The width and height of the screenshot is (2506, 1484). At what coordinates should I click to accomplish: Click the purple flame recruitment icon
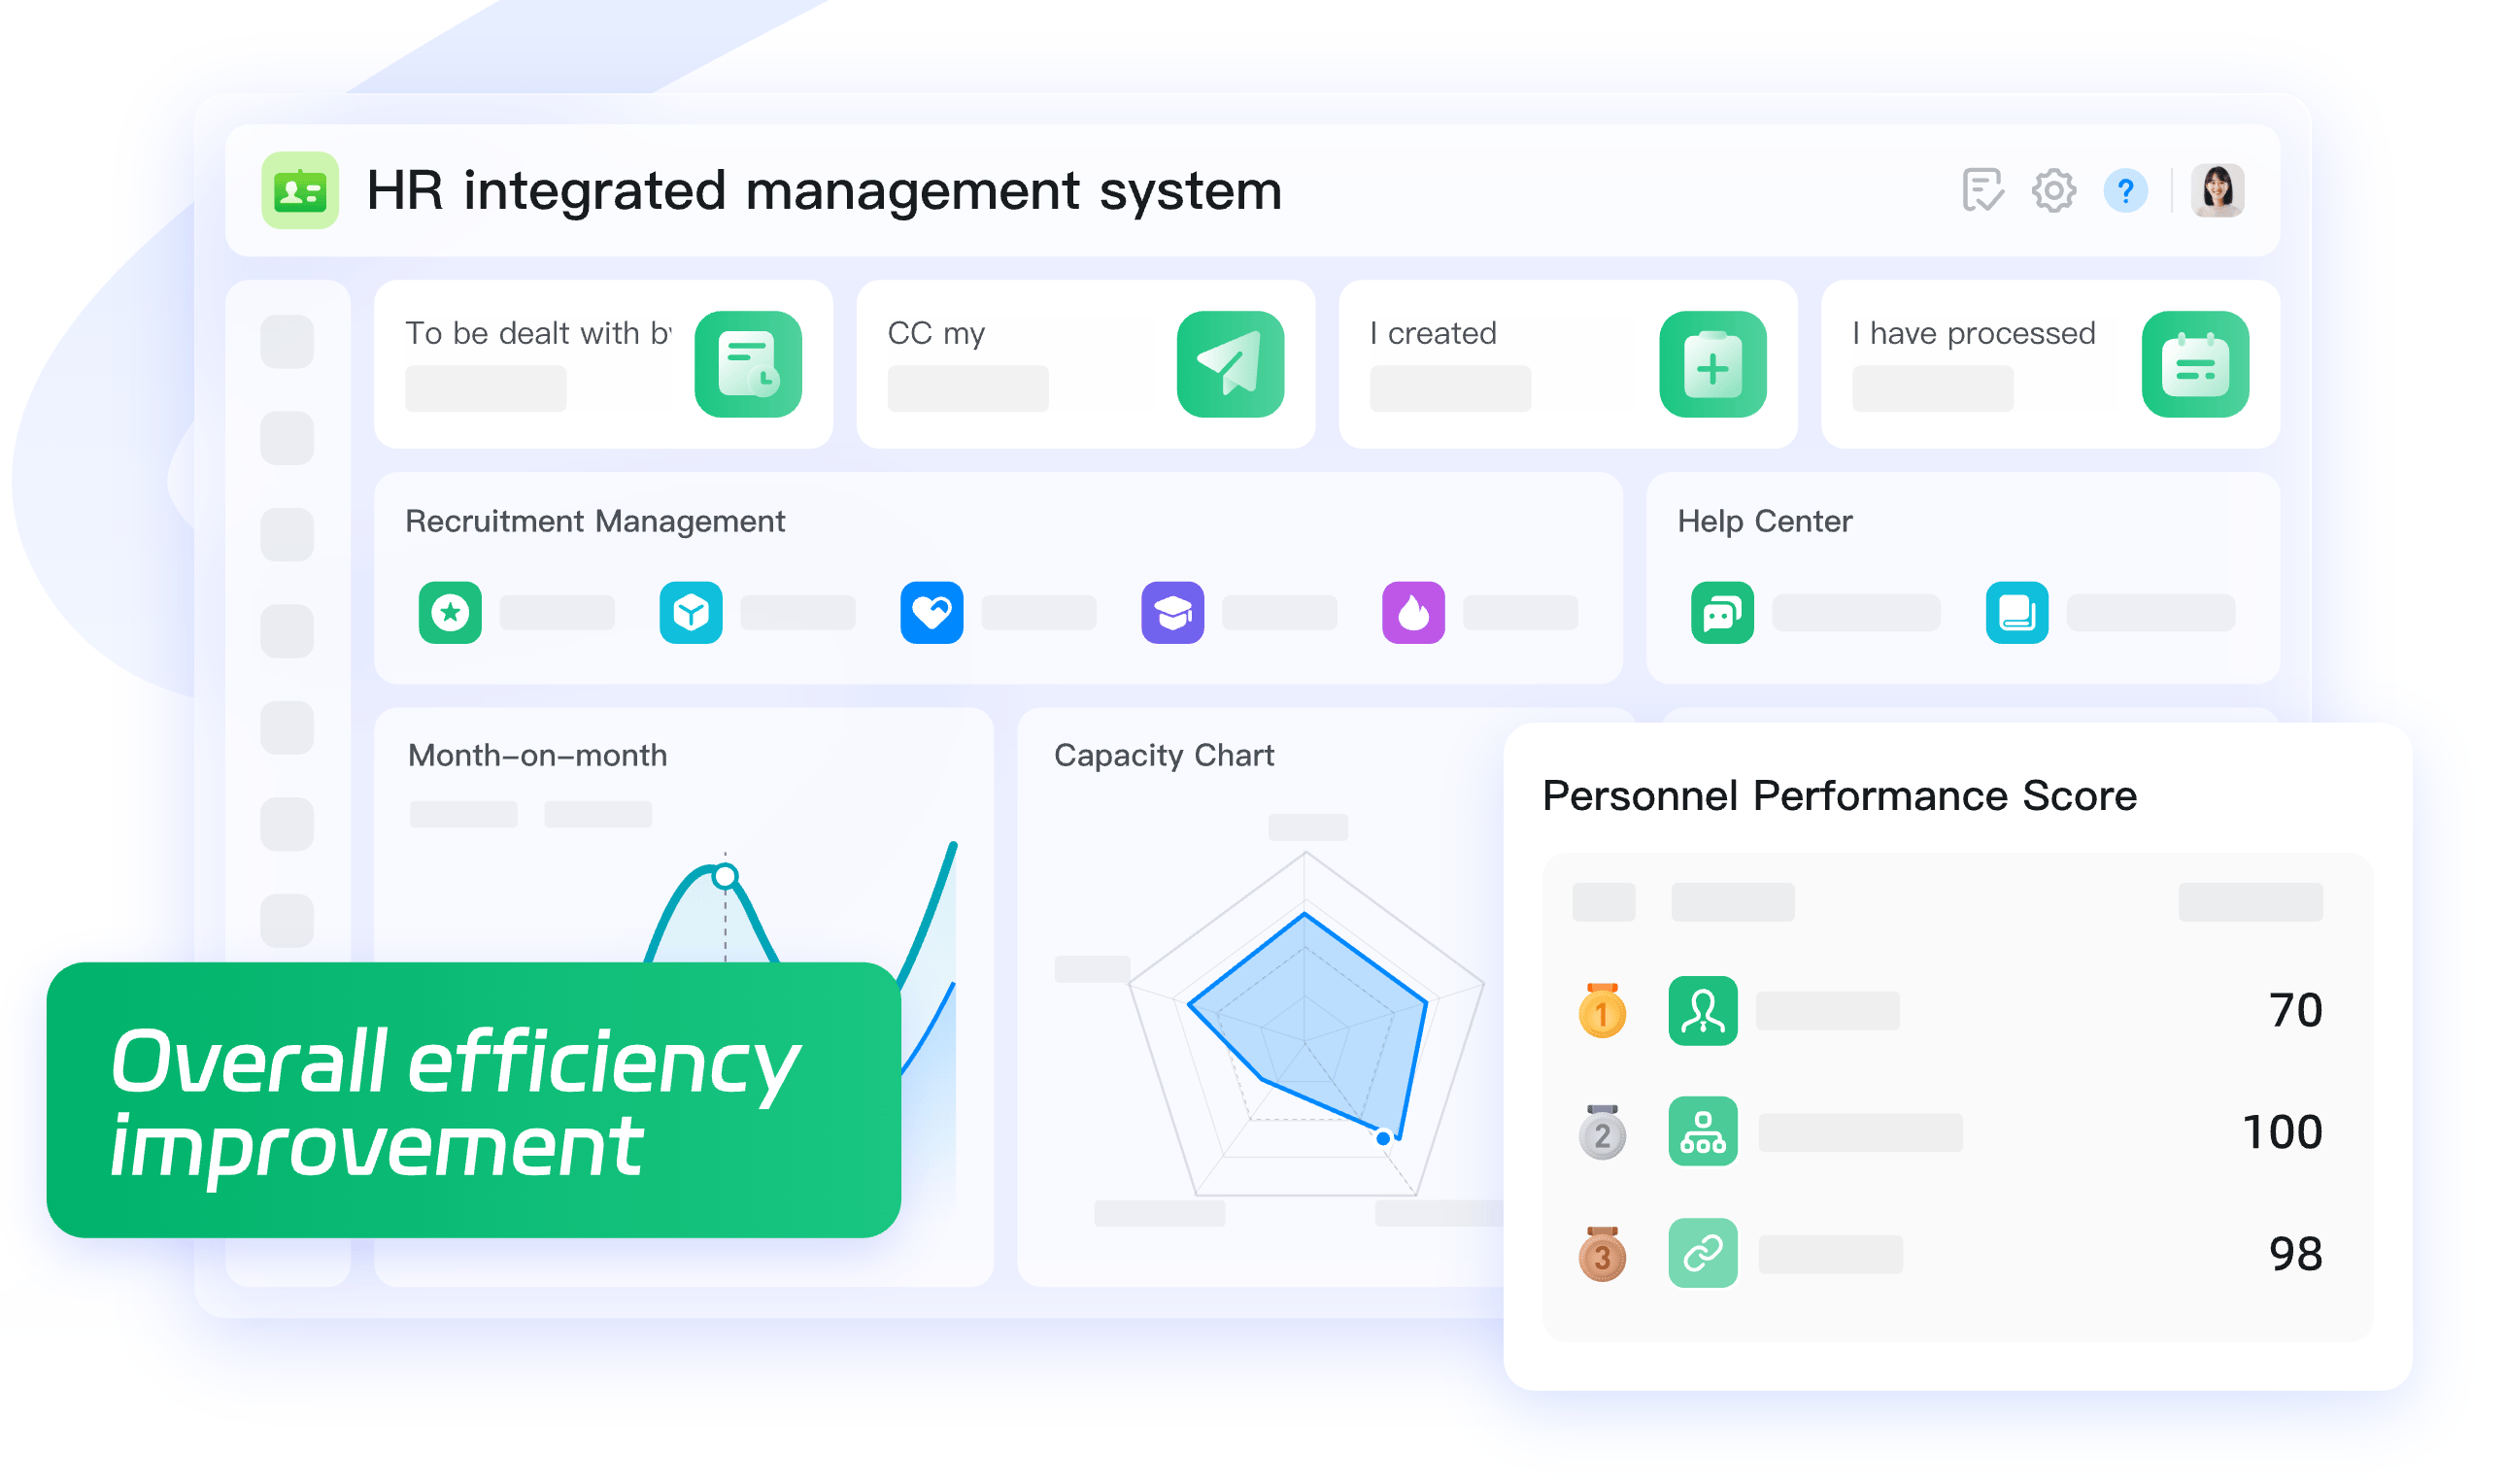pyautogui.click(x=1413, y=612)
